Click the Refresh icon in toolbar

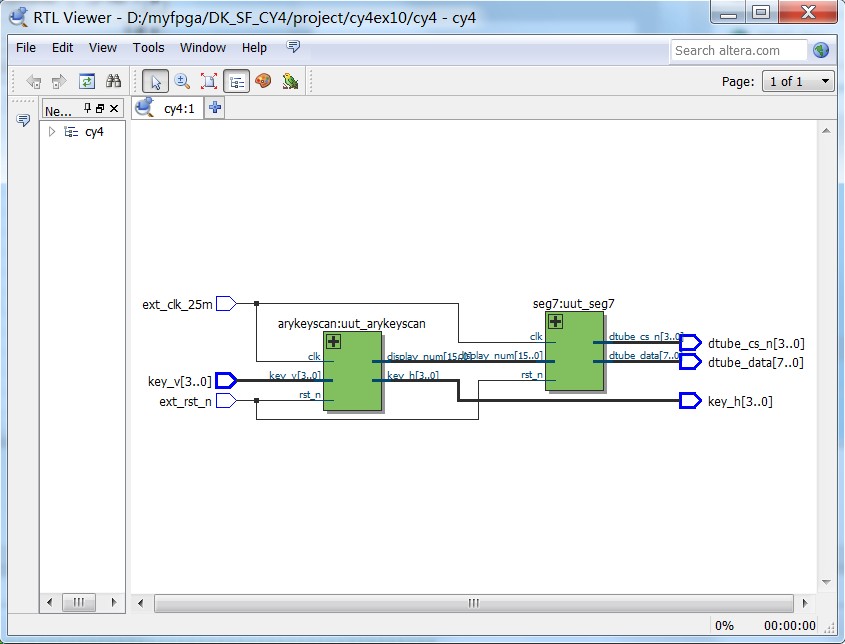[x=87, y=81]
